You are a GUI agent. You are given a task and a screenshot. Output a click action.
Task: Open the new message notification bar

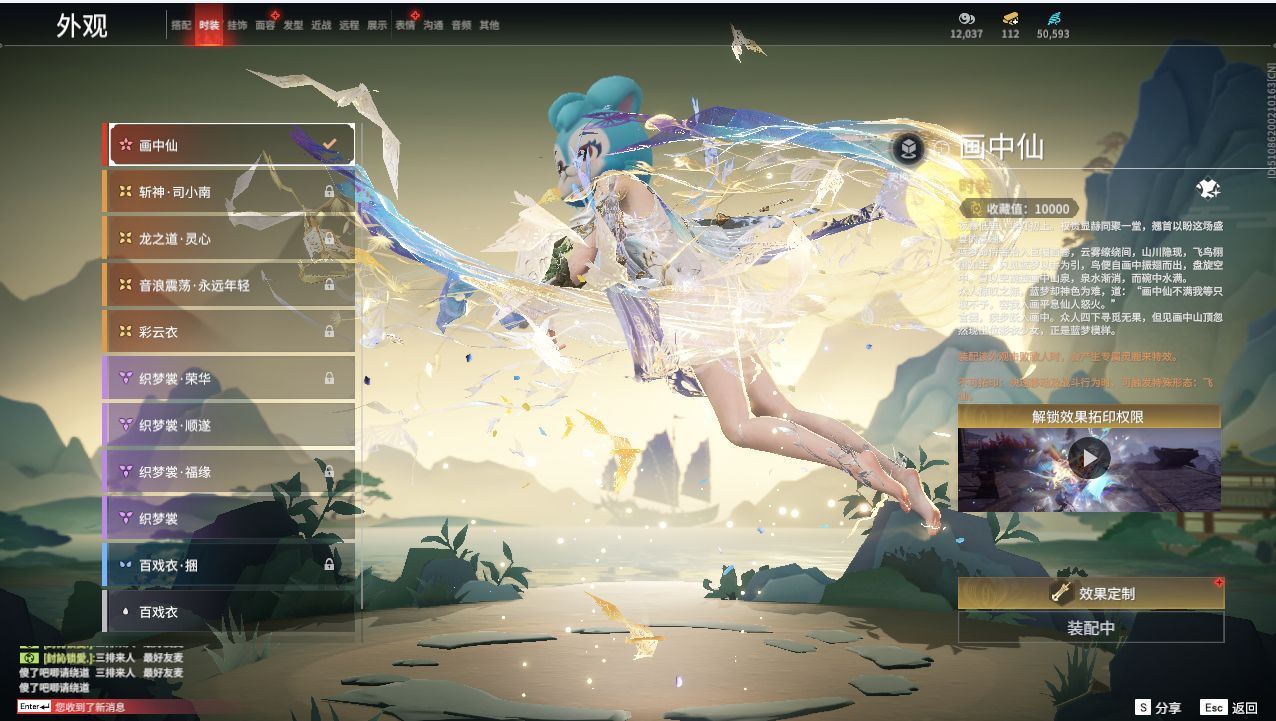point(90,707)
